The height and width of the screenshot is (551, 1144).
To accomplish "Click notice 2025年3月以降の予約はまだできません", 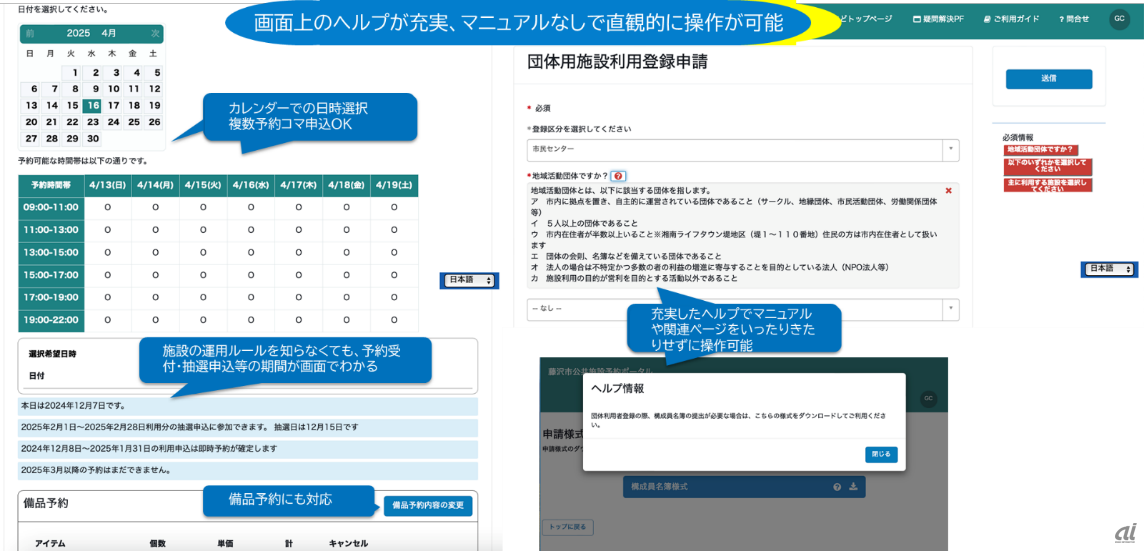I will pyautogui.click(x=248, y=471).
